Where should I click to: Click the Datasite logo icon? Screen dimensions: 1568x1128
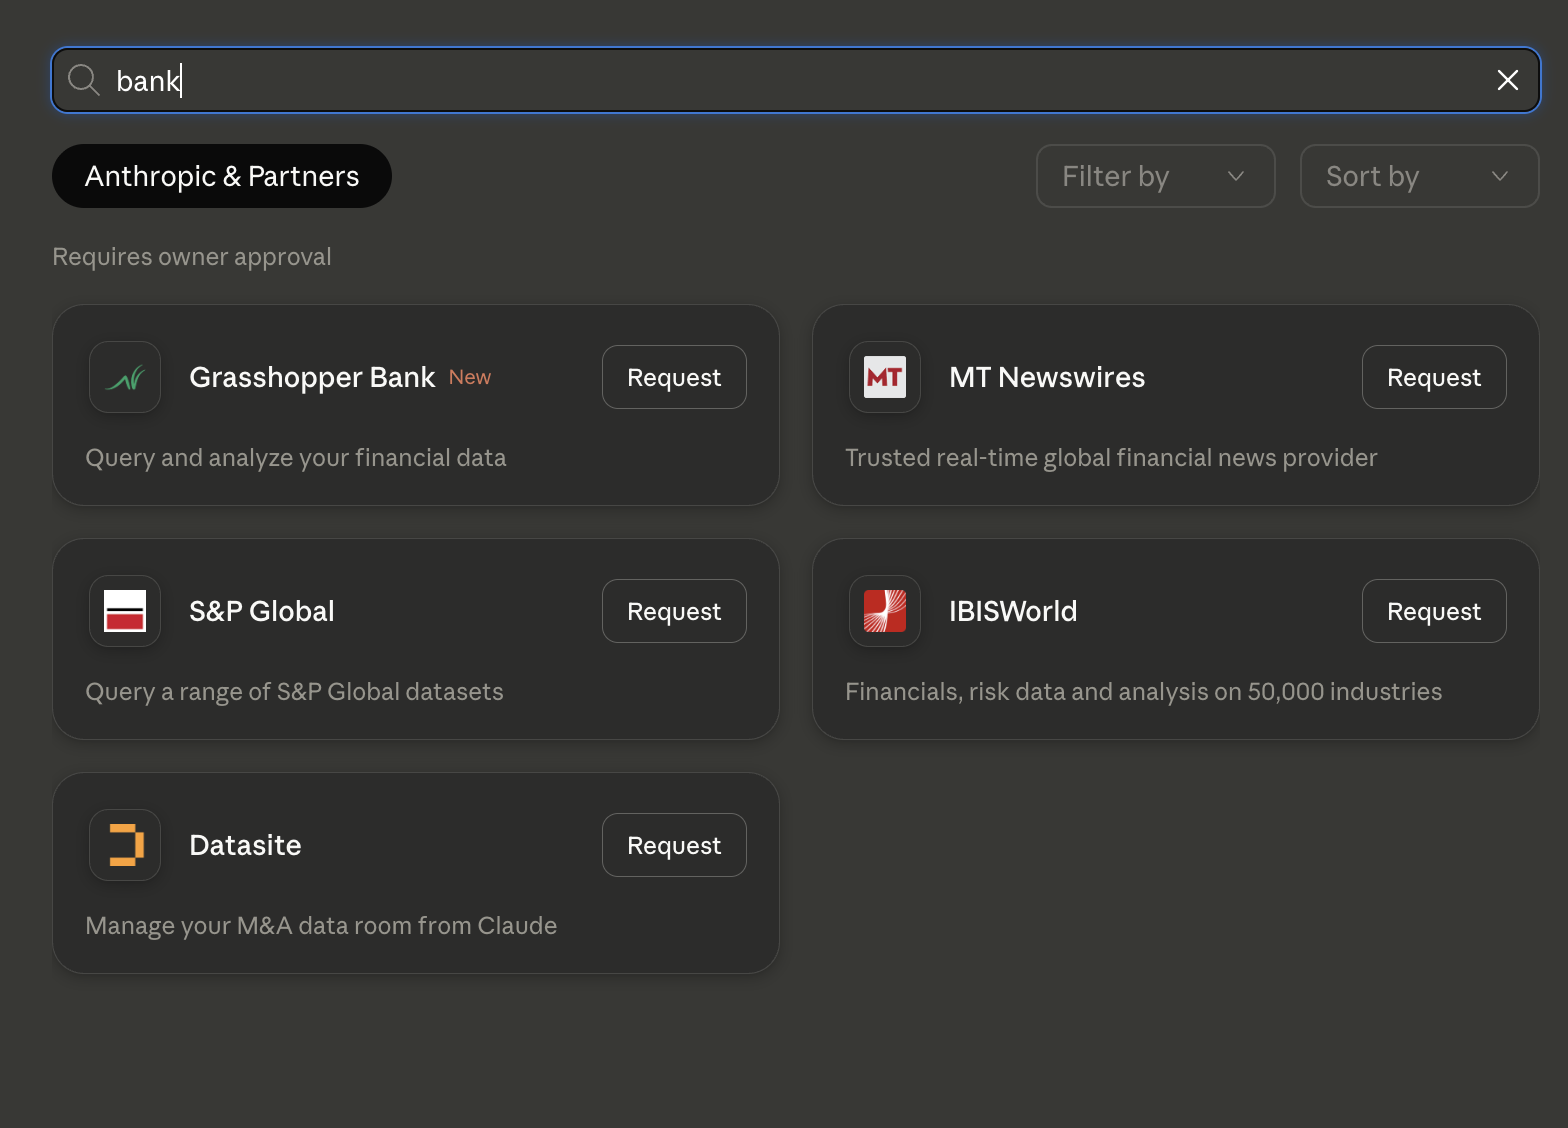pyautogui.click(x=125, y=845)
